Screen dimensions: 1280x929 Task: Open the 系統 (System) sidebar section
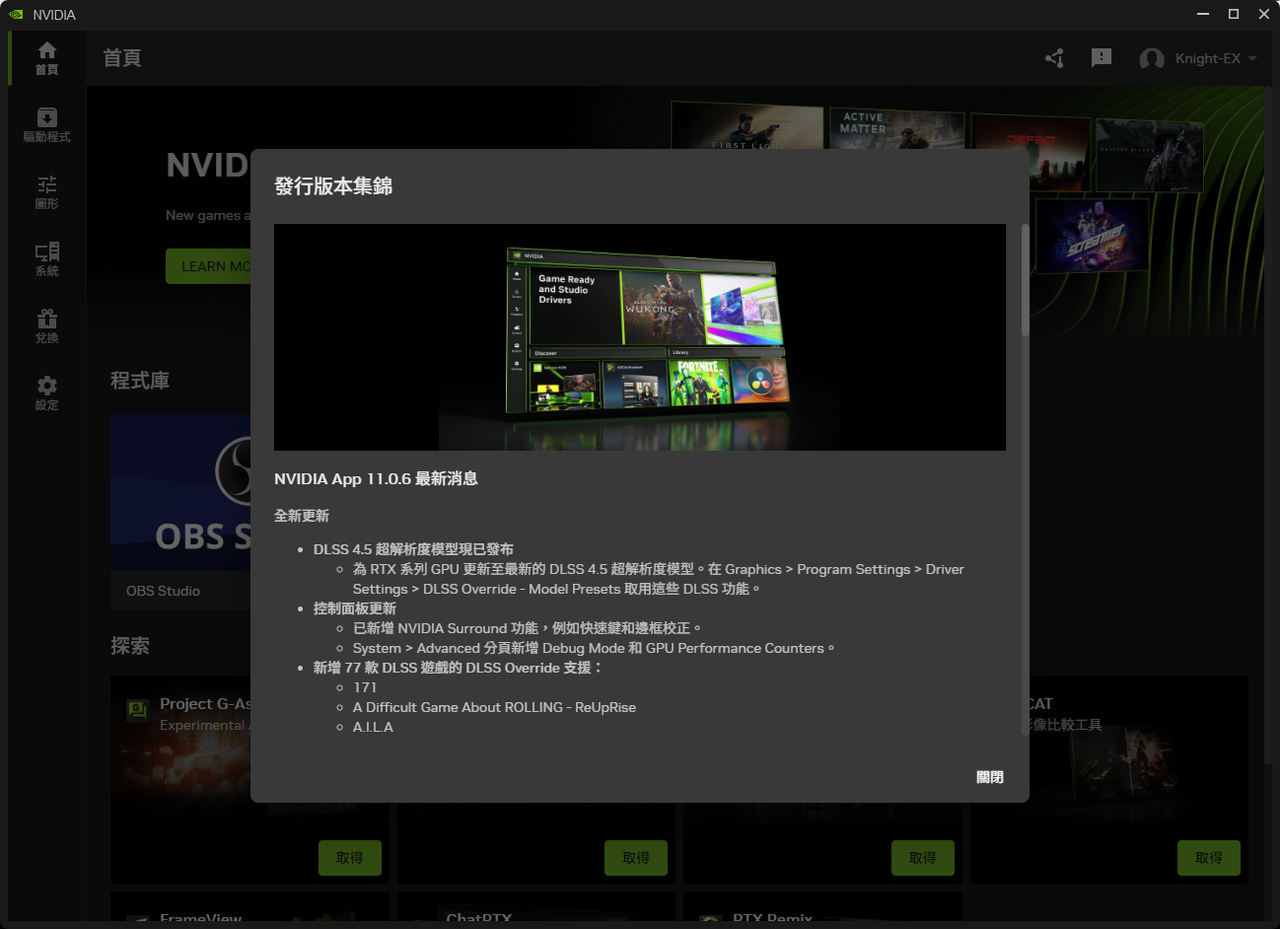pos(46,258)
